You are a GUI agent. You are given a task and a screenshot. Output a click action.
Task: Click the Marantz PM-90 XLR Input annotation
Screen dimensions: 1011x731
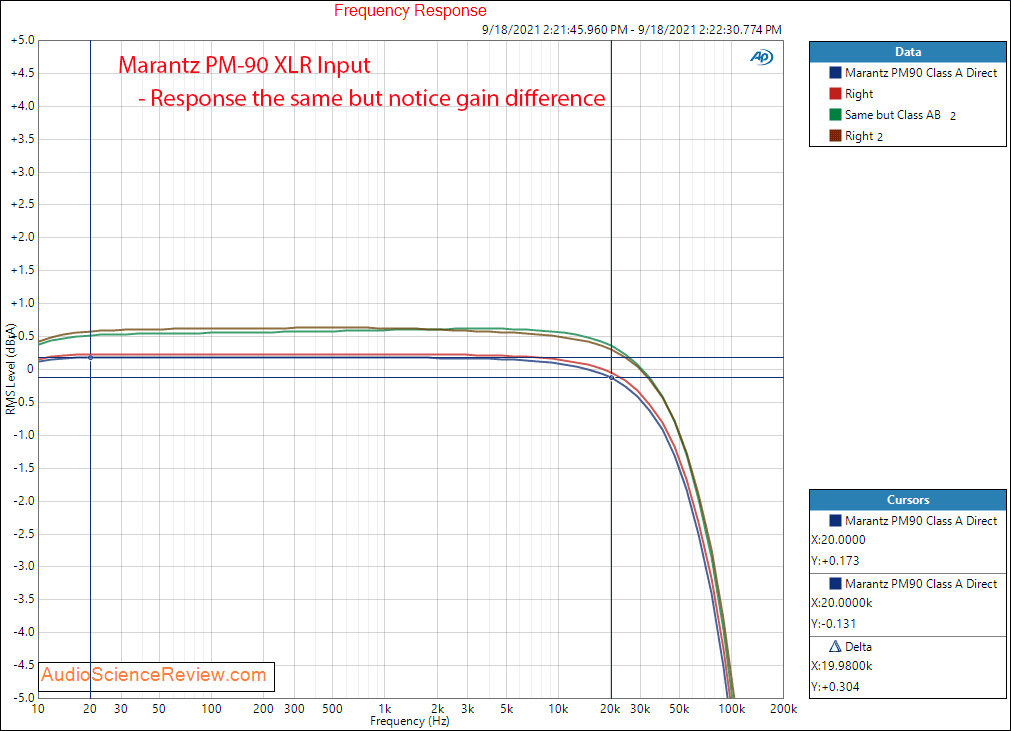coord(244,65)
